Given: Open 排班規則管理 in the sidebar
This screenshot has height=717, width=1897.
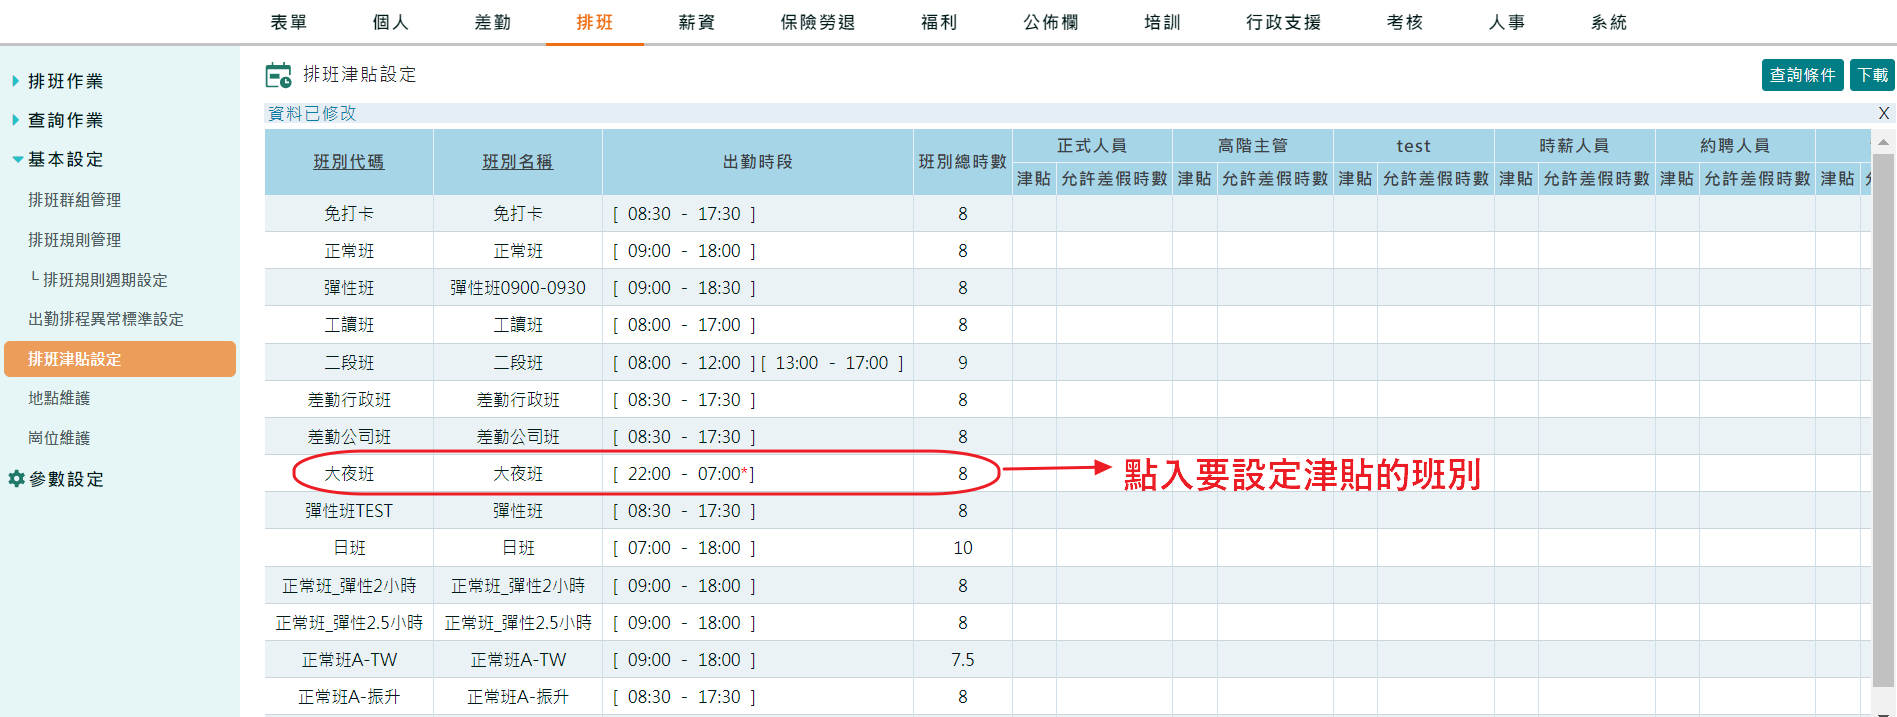Looking at the screenshot, I should [75, 240].
